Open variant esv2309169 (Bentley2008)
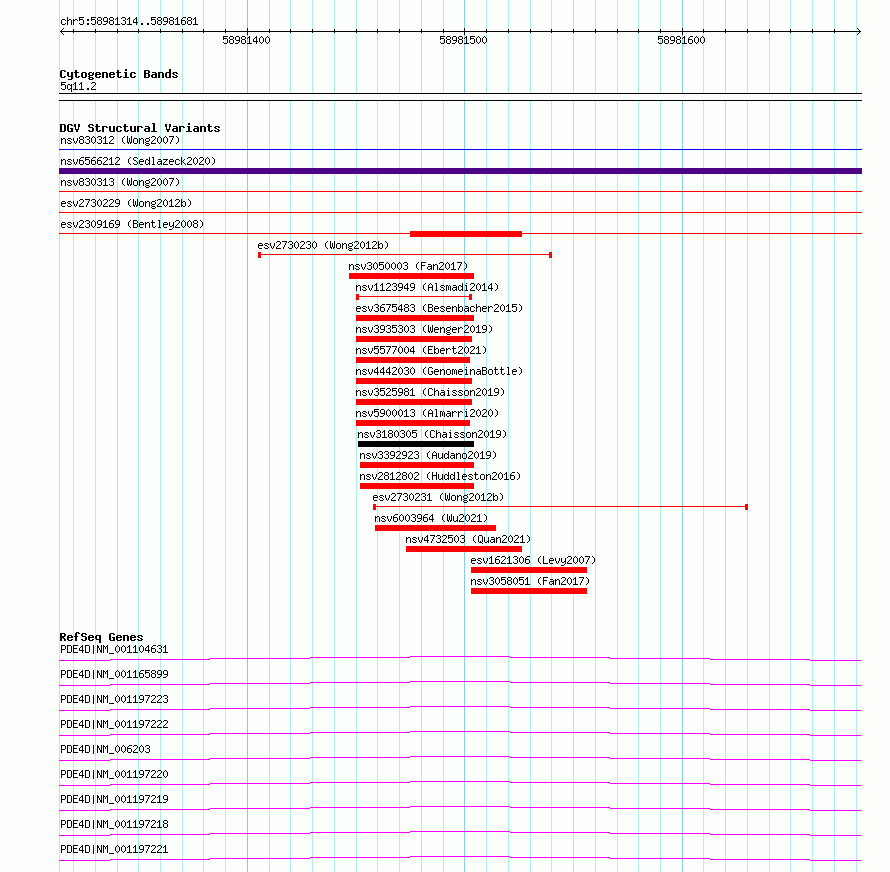Image resolution: width=890 pixels, height=872 pixels. 132,224
